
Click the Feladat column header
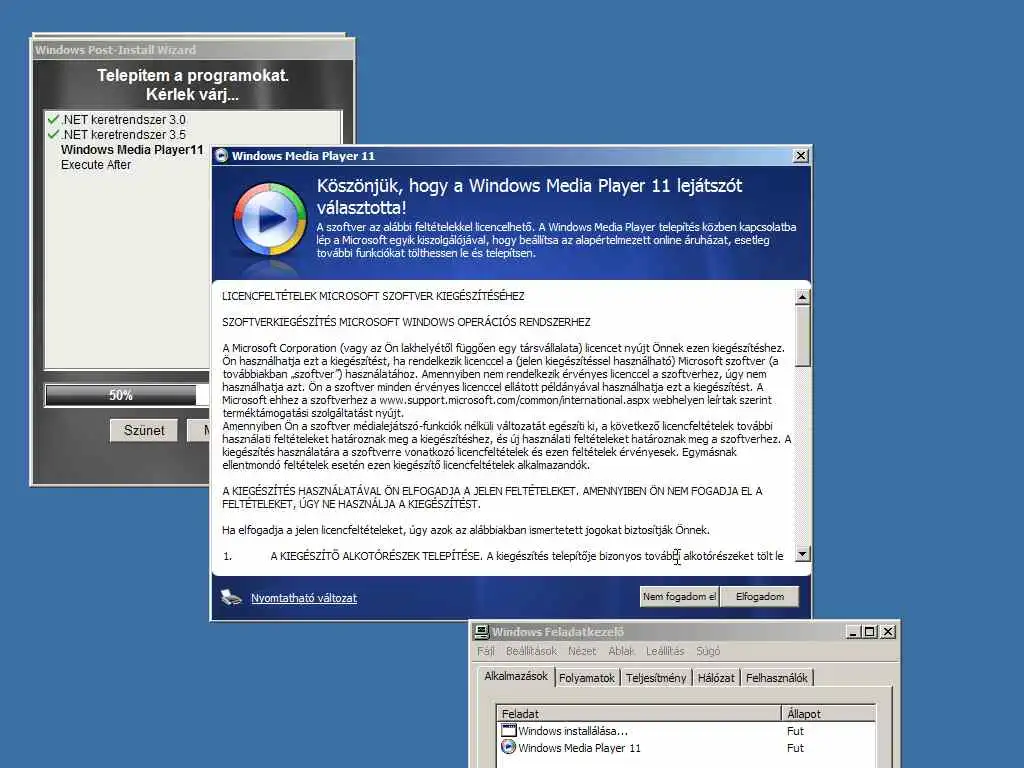pyautogui.click(x=639, y=714)
